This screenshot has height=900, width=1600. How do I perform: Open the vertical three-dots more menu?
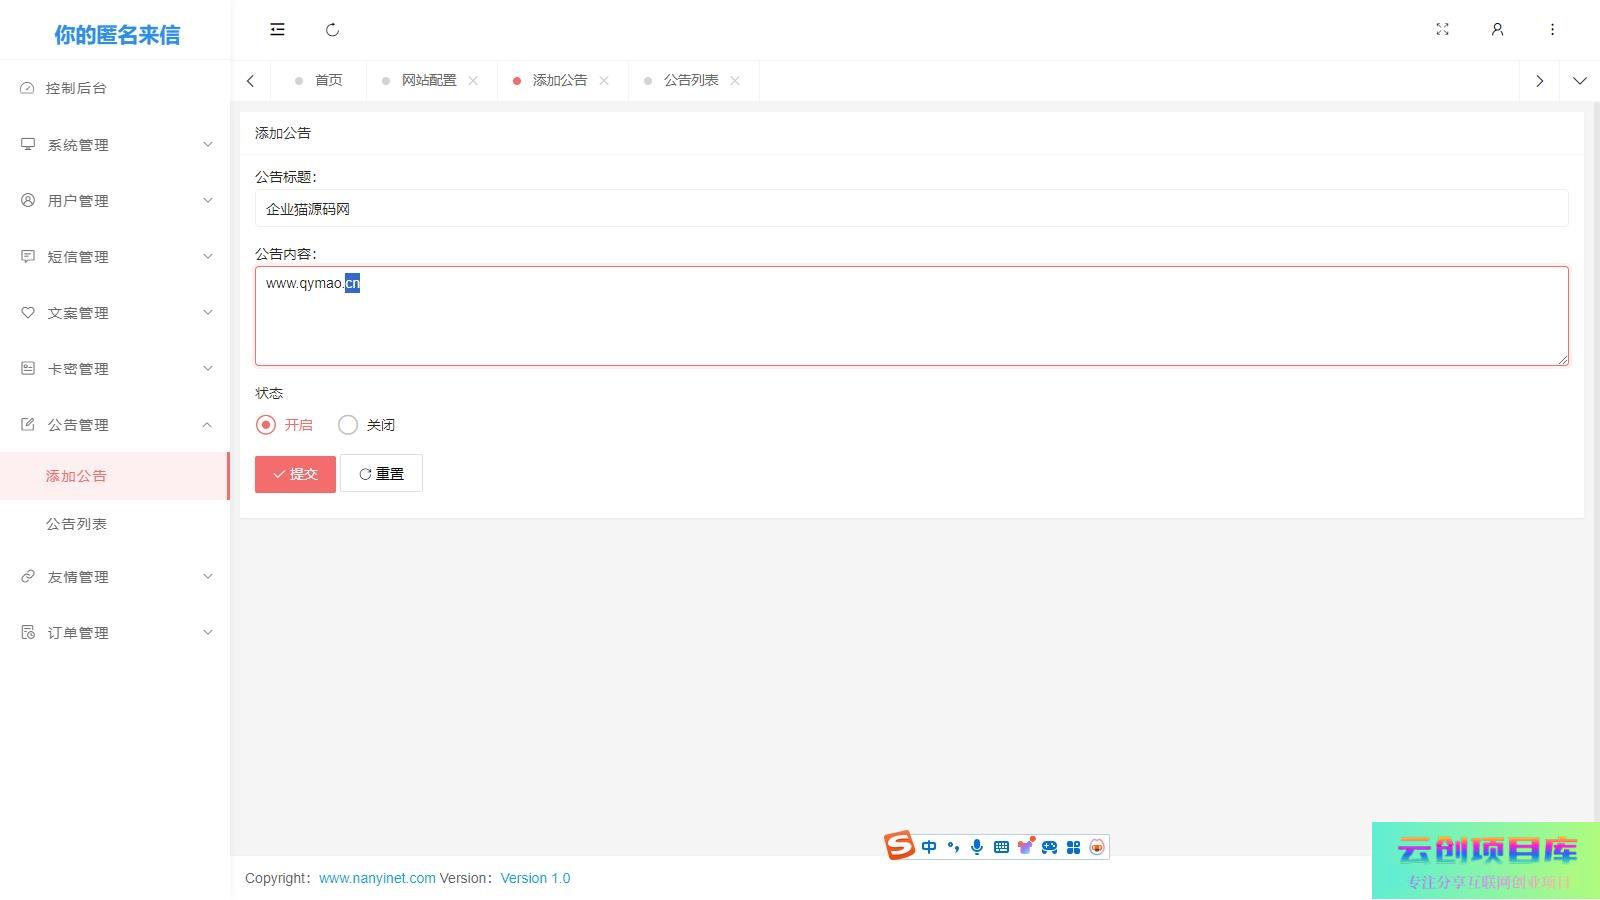(x=1552, y=30)
